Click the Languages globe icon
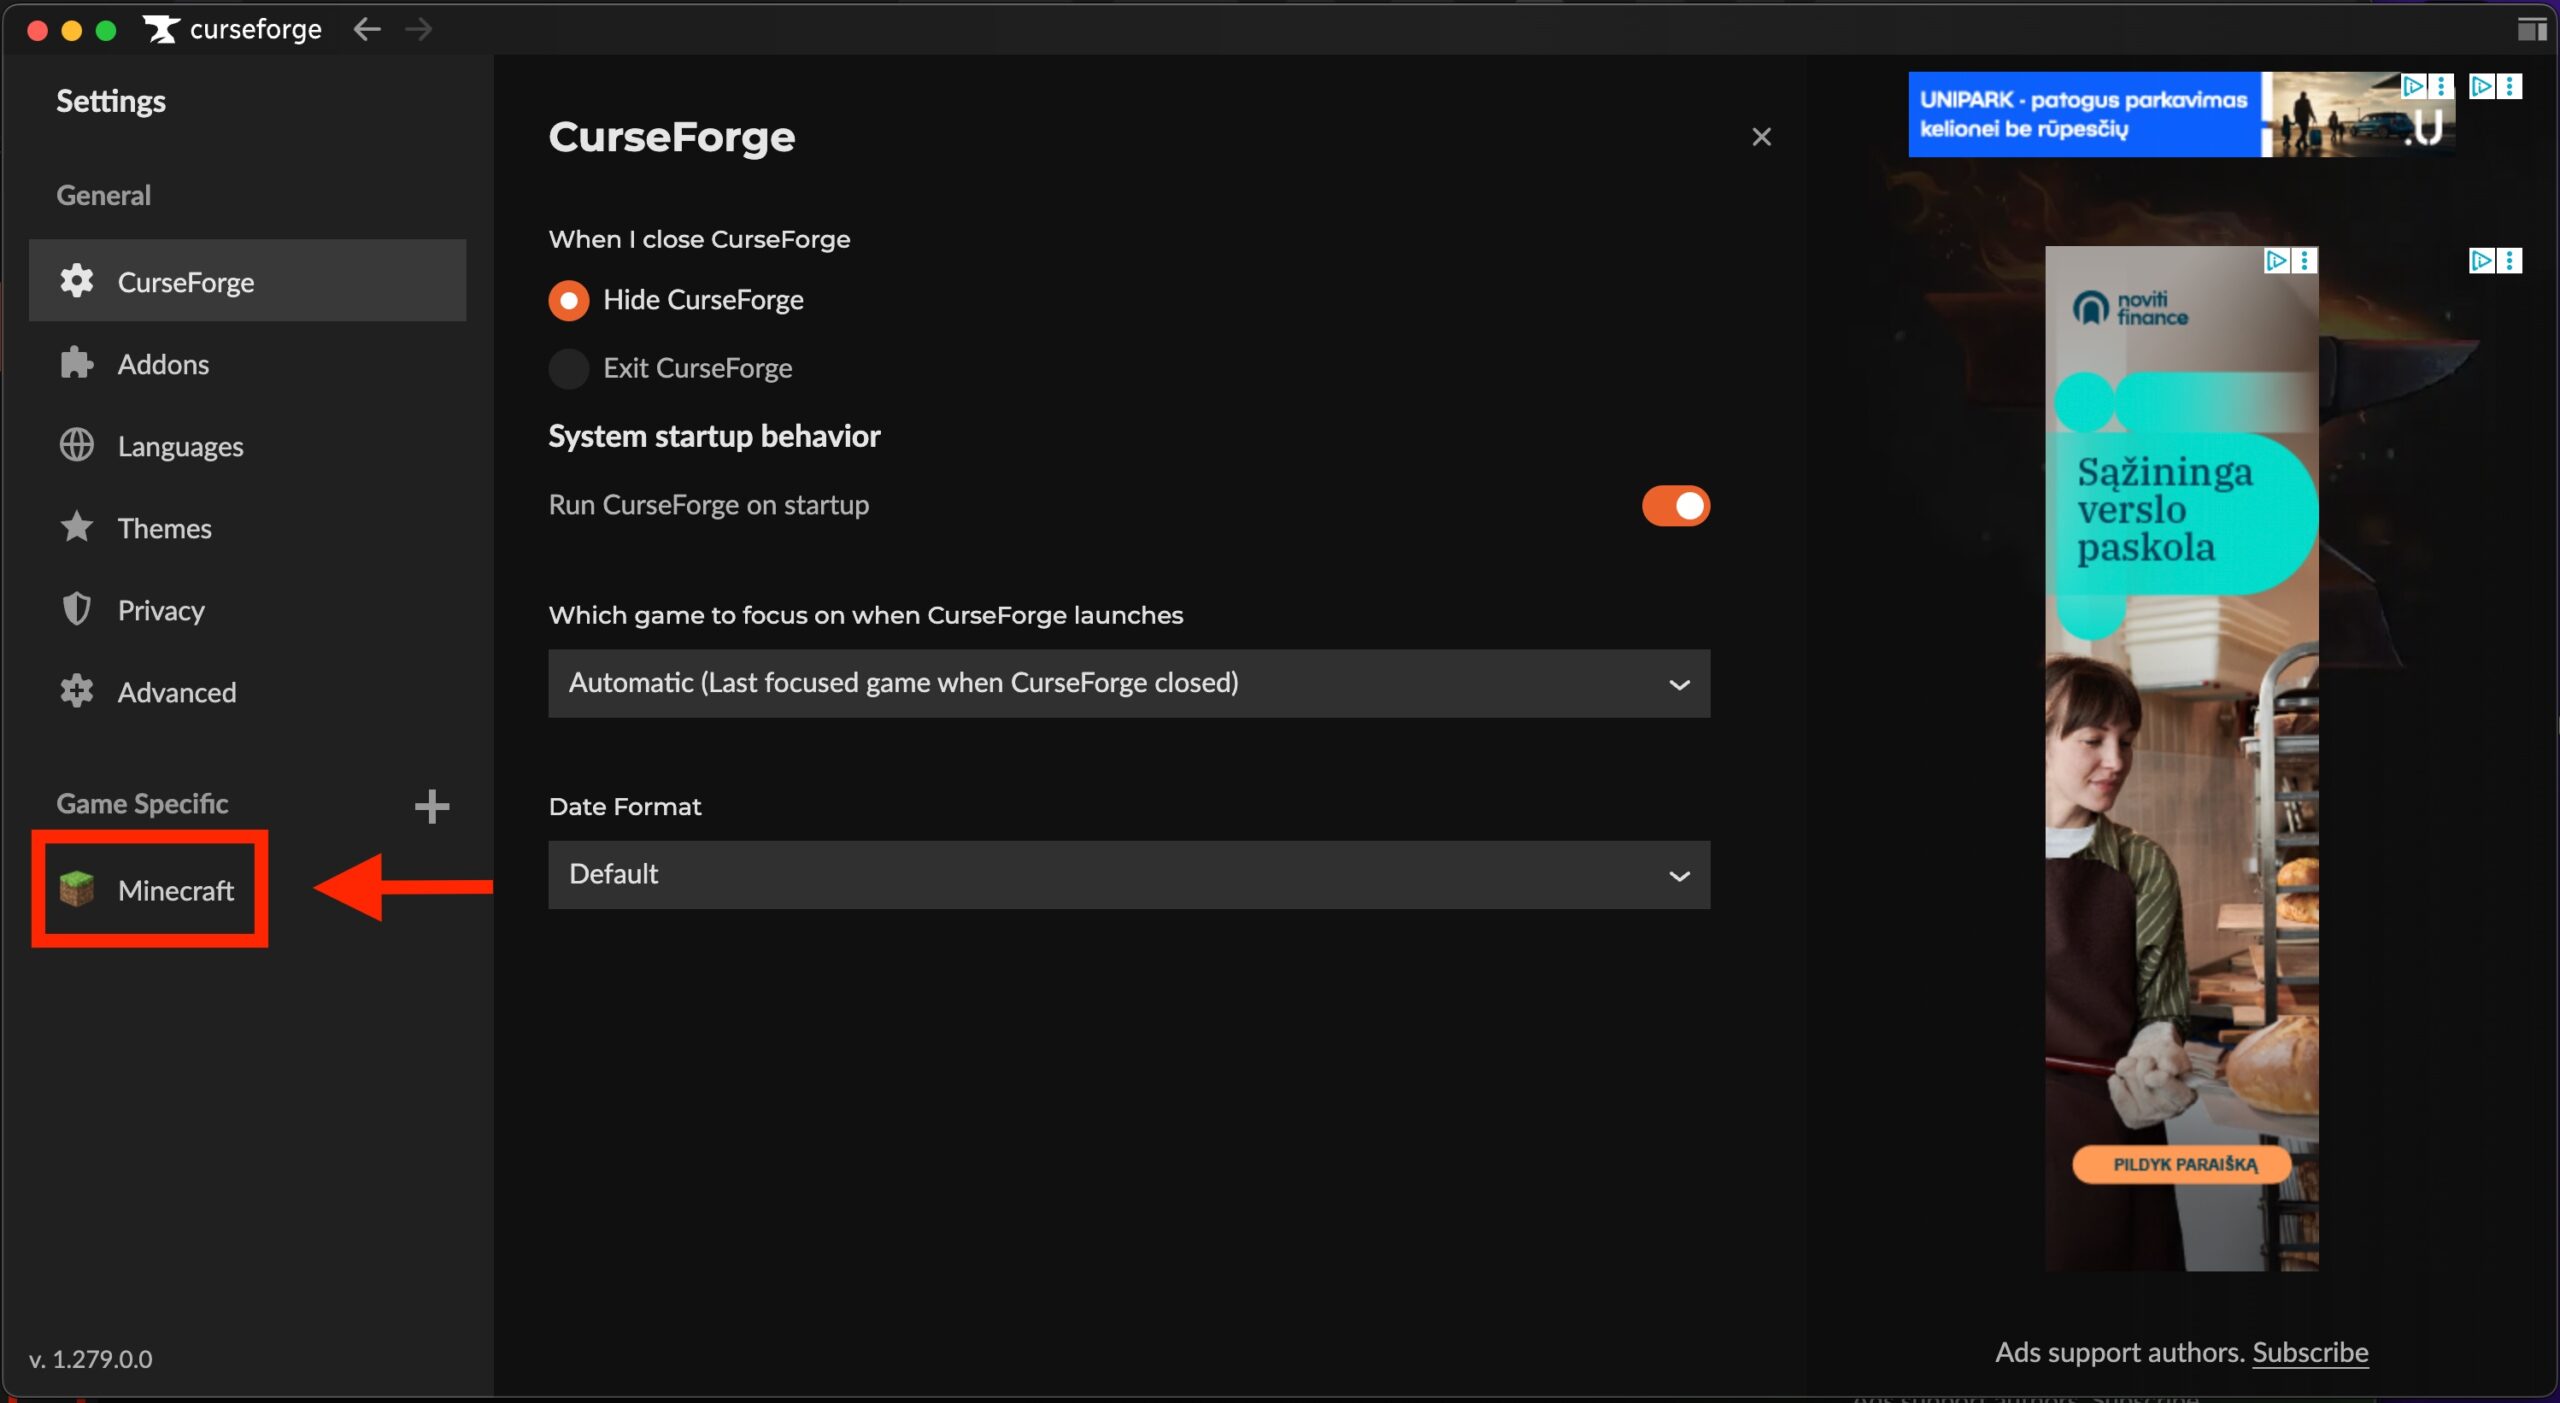 [x=77, y=445]
